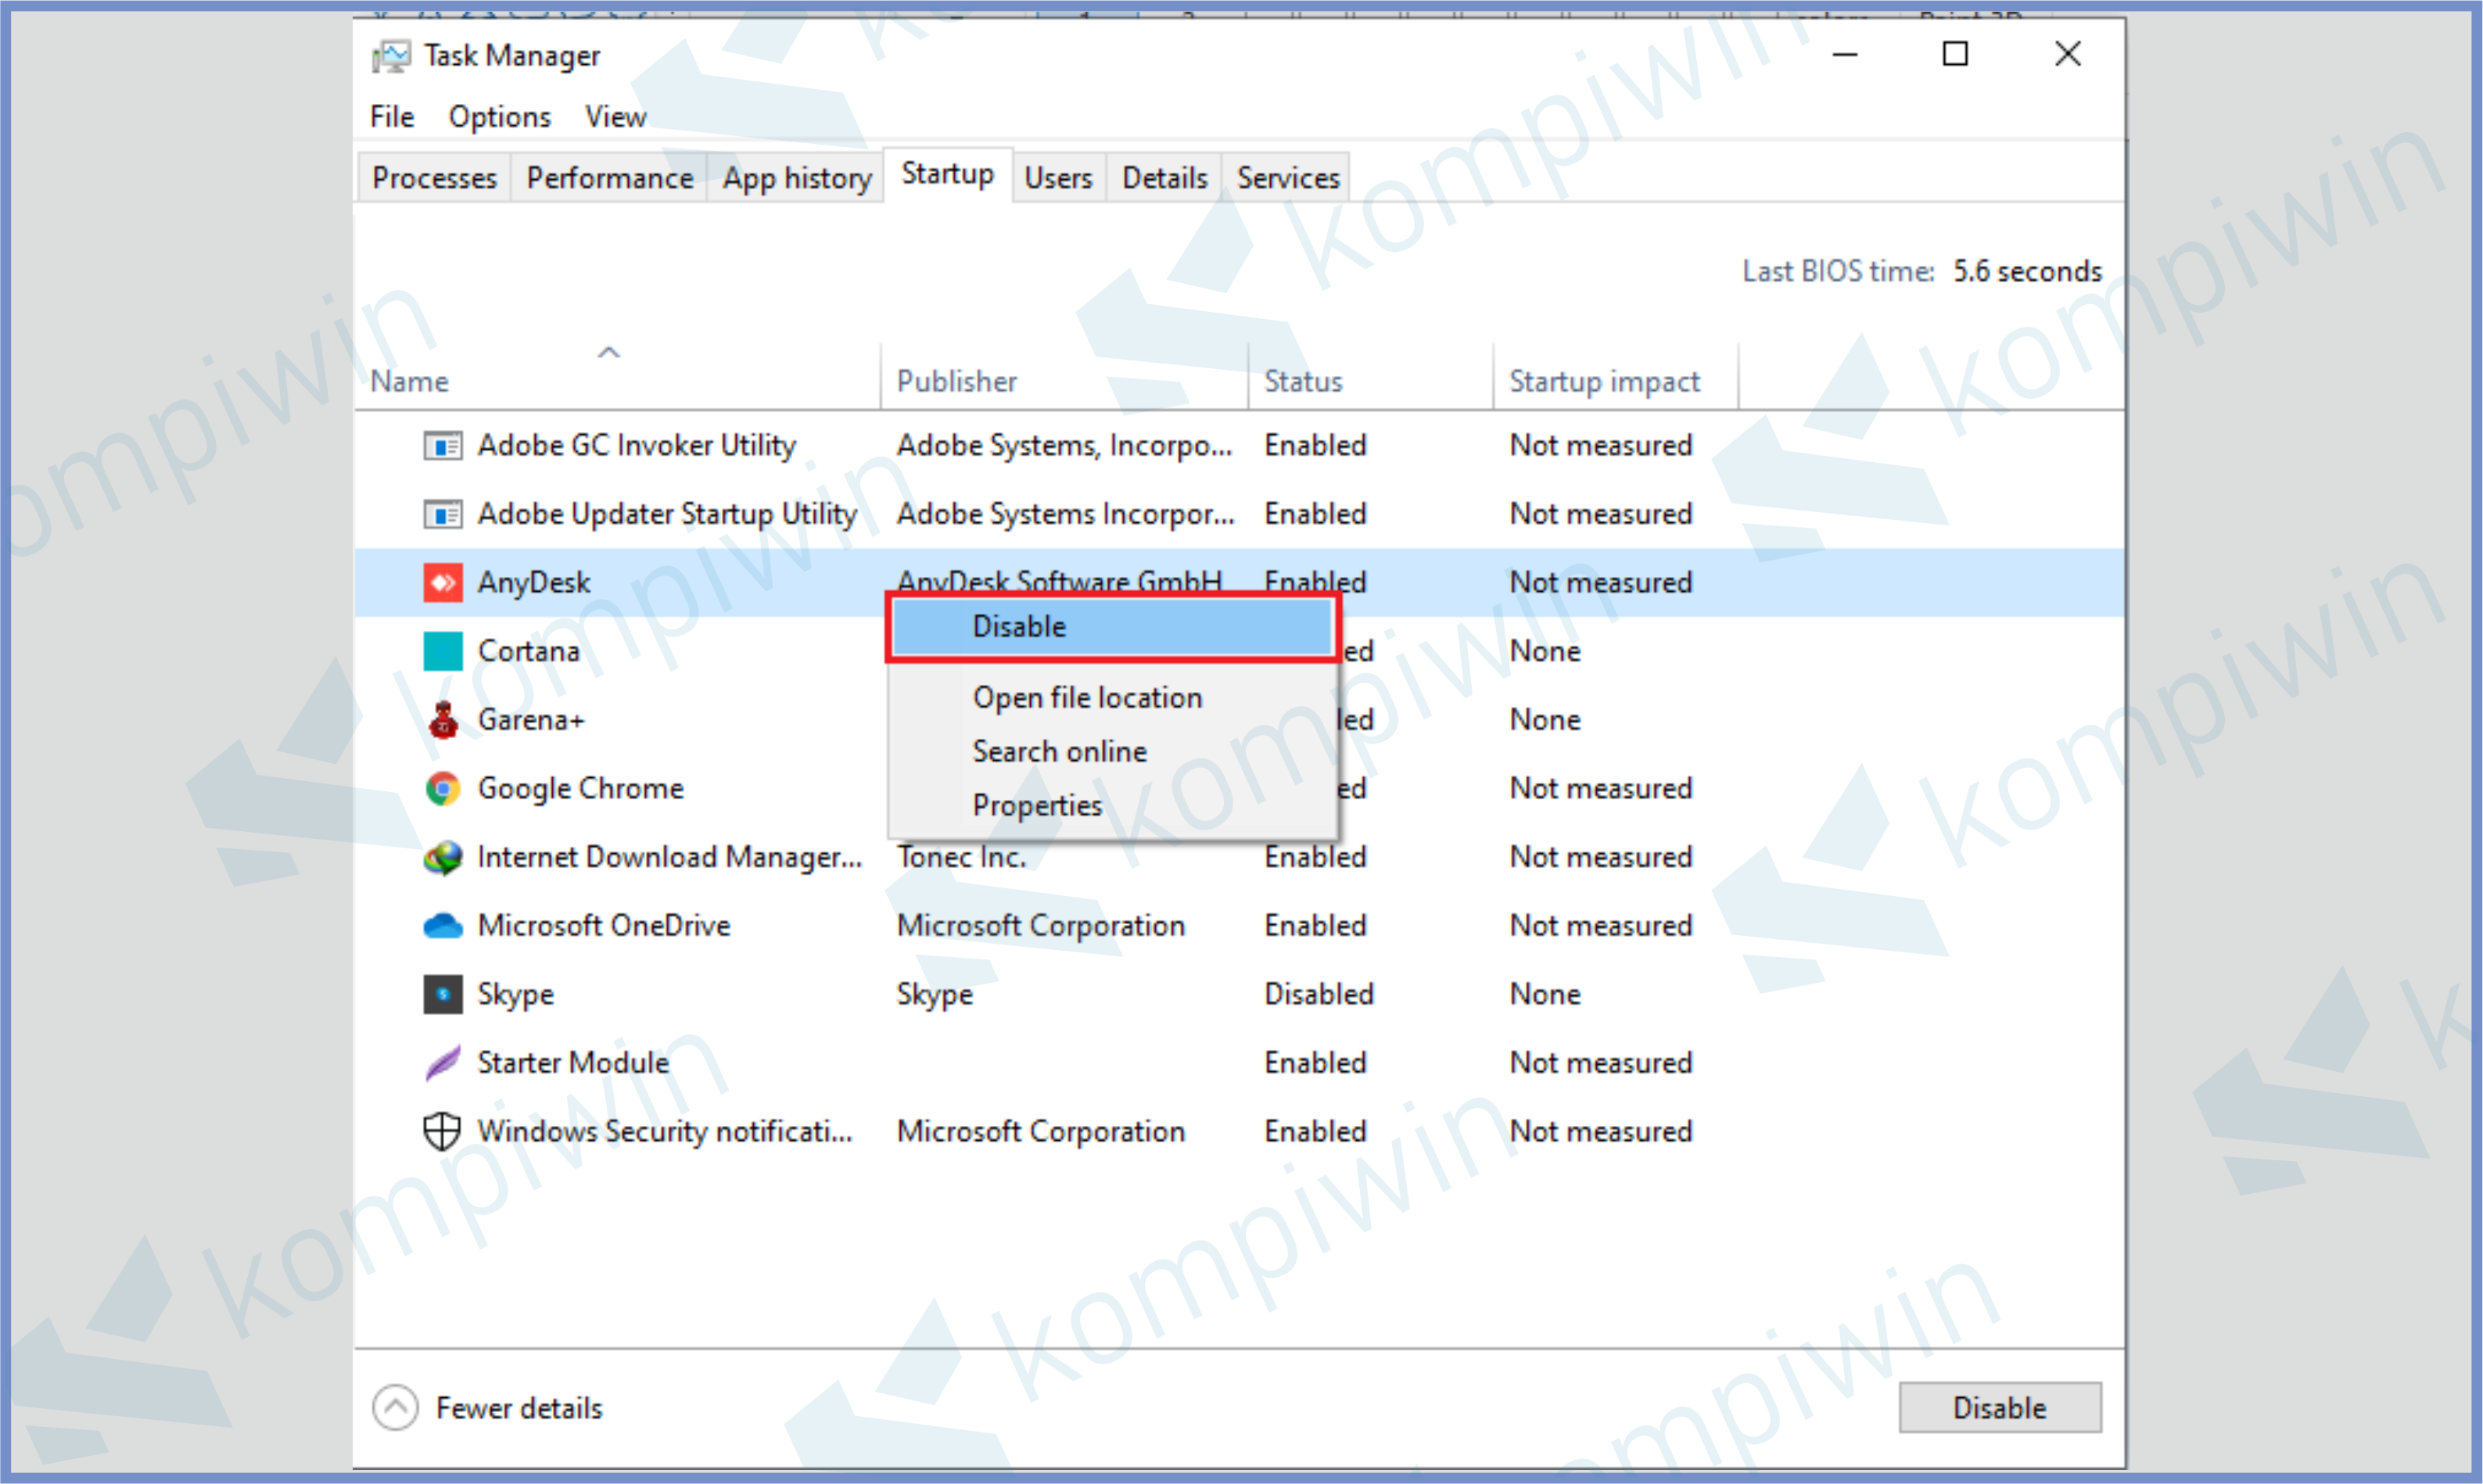Screen dimensions: 2483x1484
Task: Open the View menu
Action: click(x=615, y=117)
